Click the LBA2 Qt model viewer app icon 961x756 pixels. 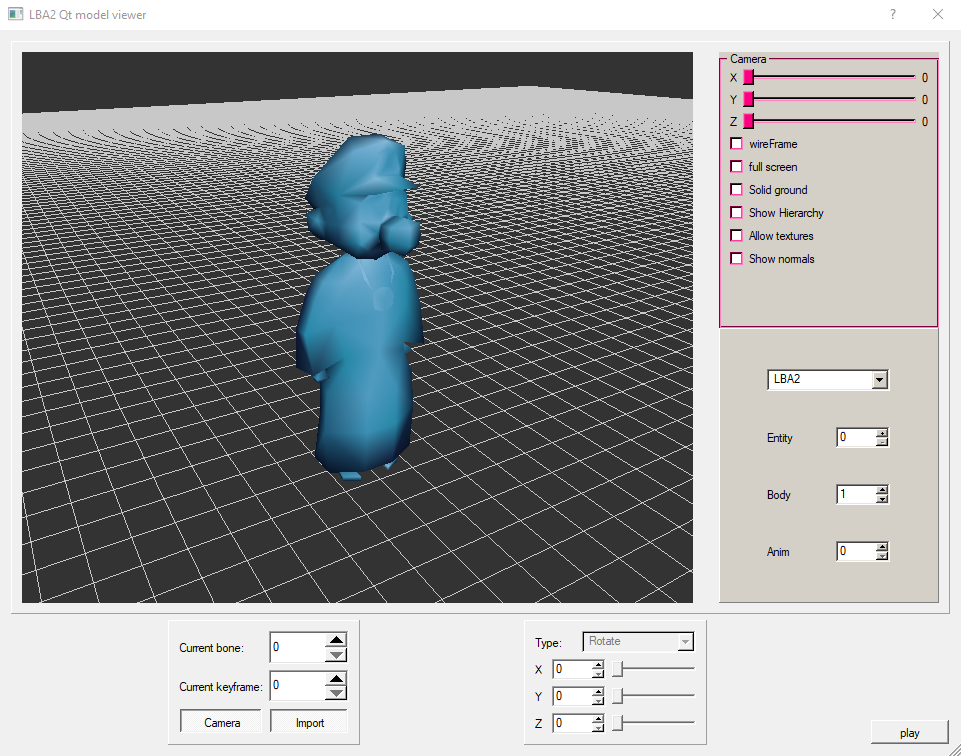click(15, 14)
